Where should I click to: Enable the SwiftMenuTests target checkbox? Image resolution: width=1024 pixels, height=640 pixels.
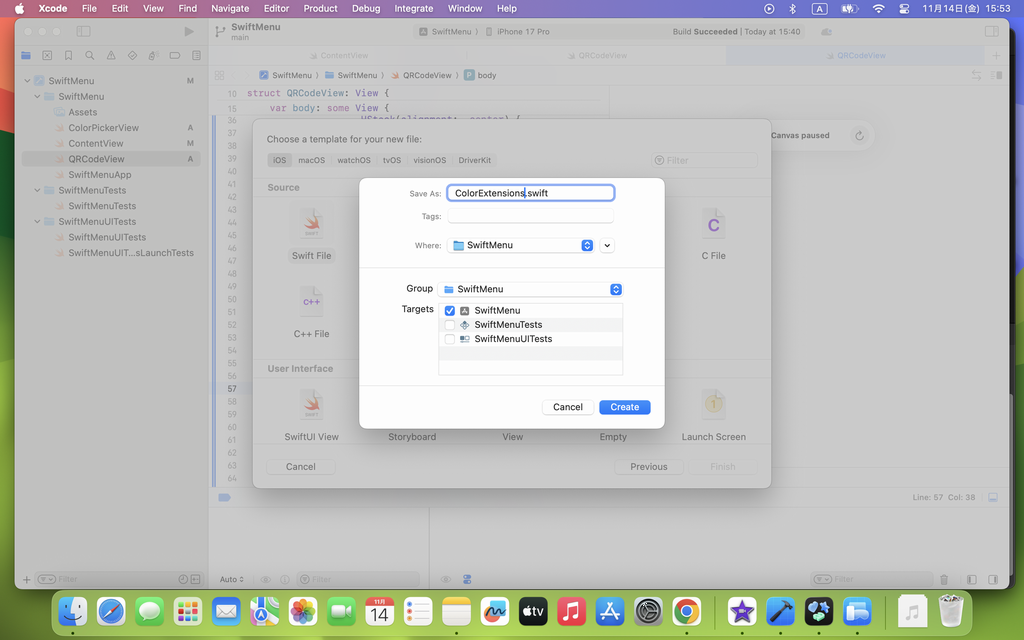click(450, 325)
